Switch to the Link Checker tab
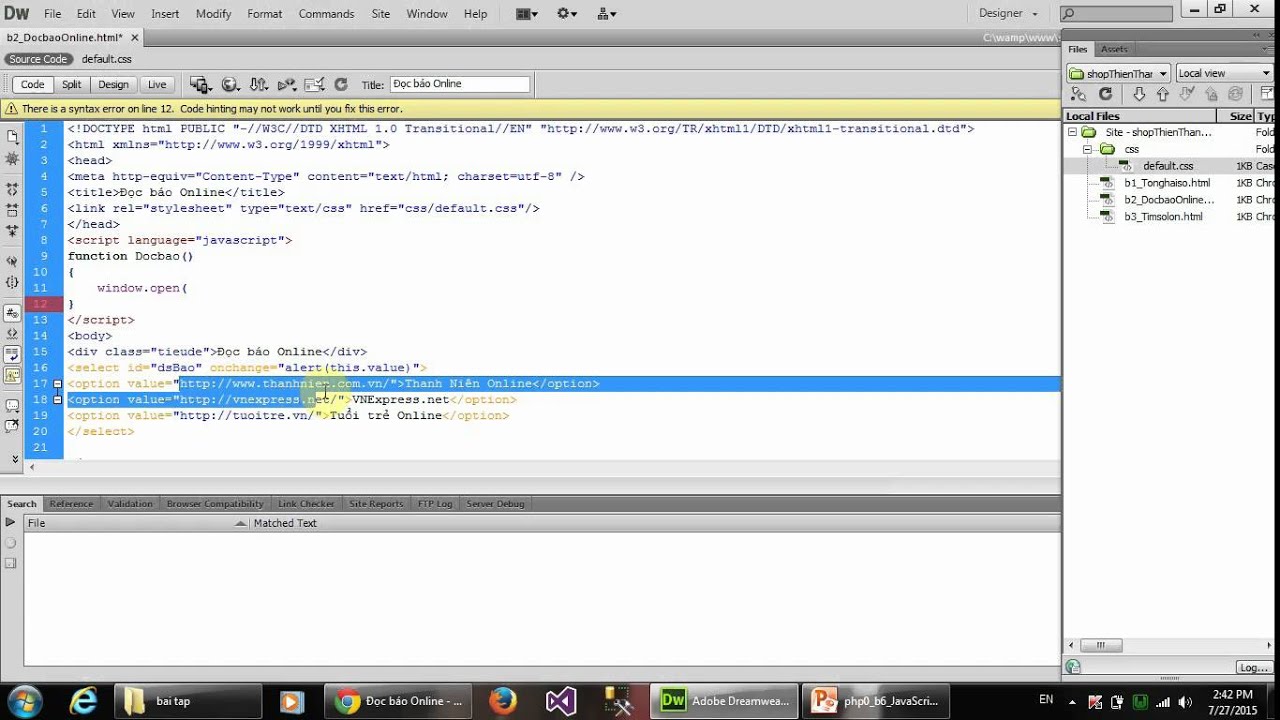 pyautogui.click(x=306, y=504)
